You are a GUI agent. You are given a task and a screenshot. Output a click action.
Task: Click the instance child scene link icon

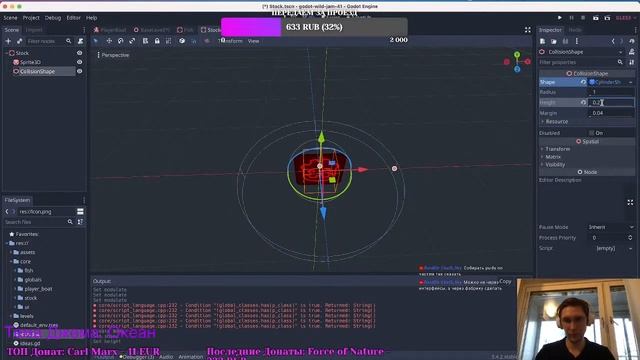tap(19, 41)
